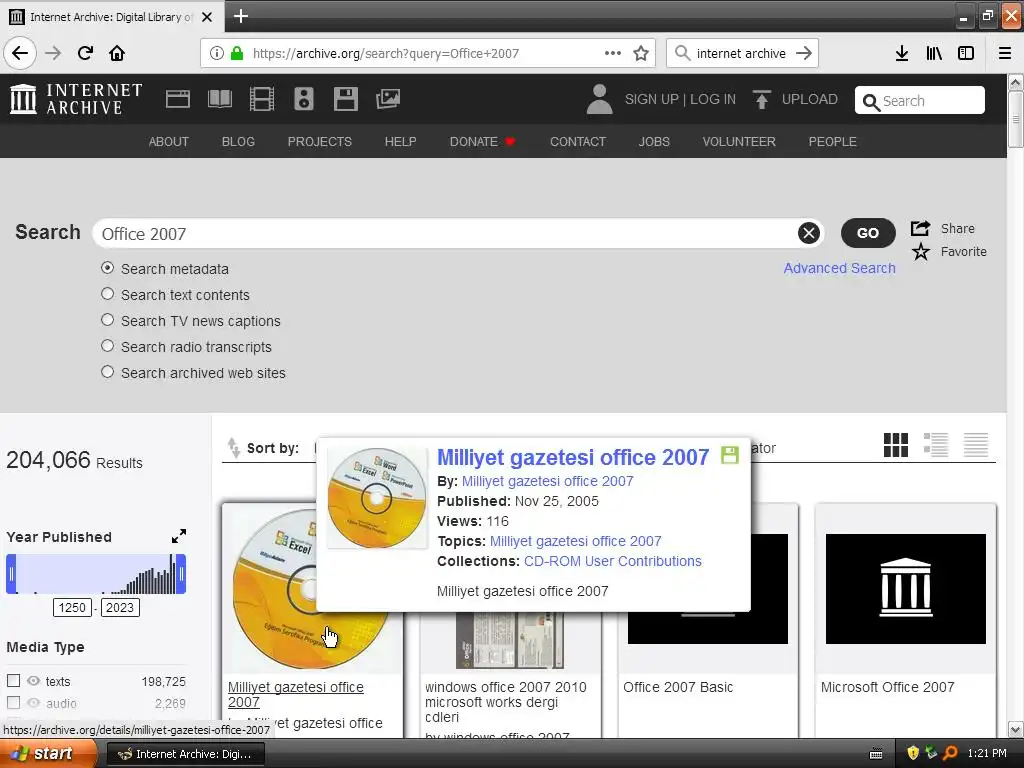The width and height of the screenshot is (1024, 768).
Task: Click the SIGN UP link
Action: [x=652, y=99]
